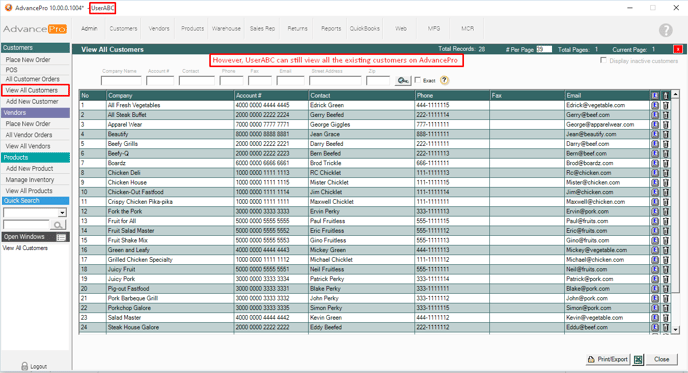The height and width of the screenshot is (373, 688).
Task: Click trash icon for Crispy Chicken Pika-pika
Action: coord(665,202)
